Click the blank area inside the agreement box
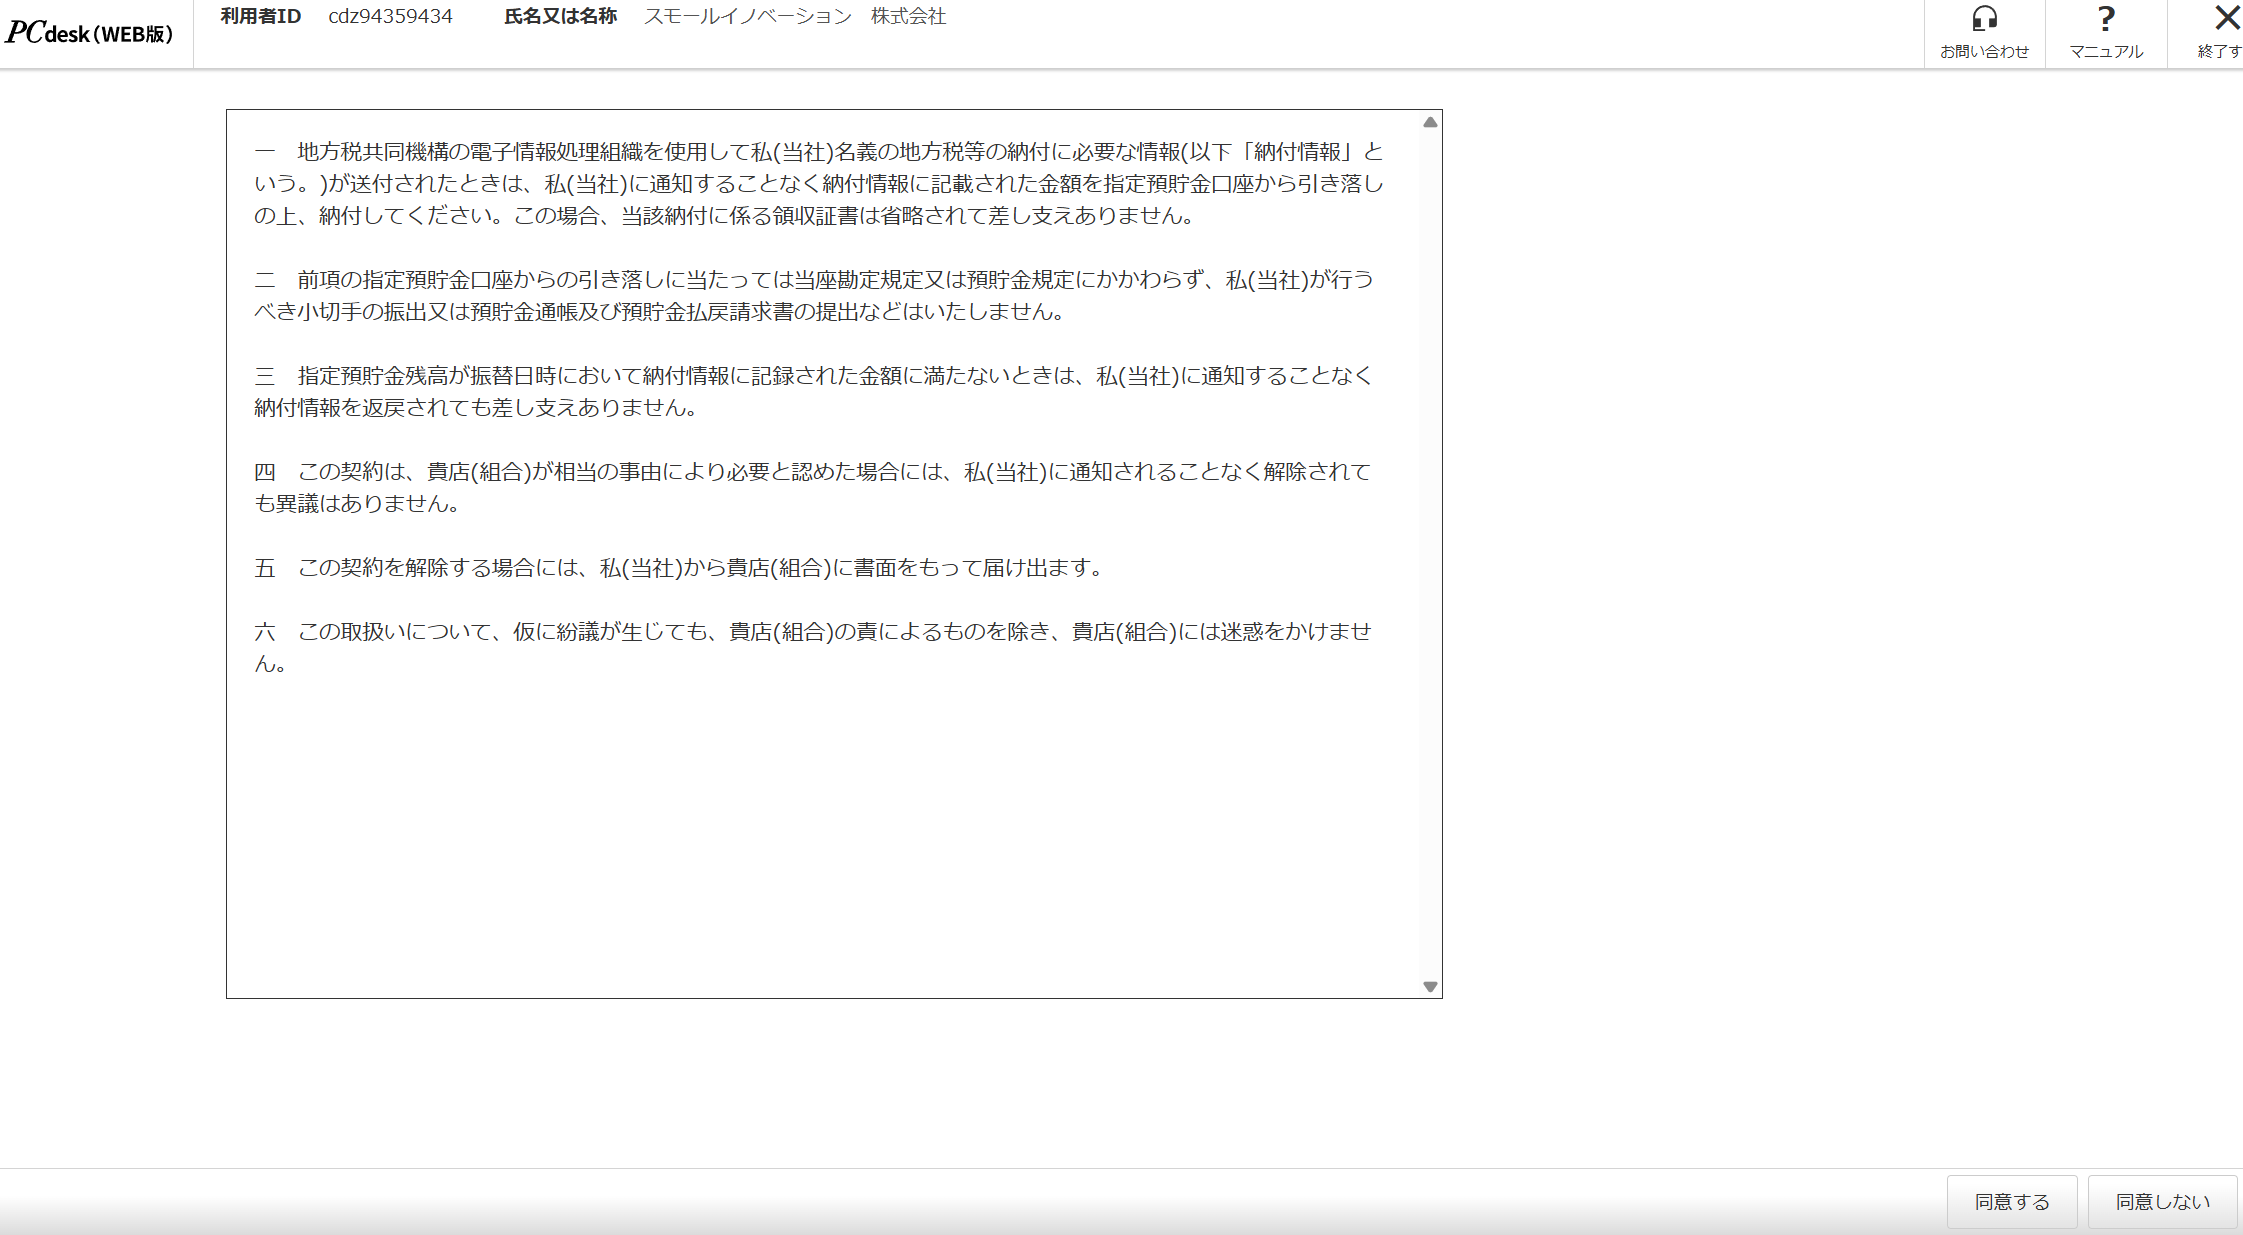The height and width of the screenshot is (1235, 2243). coord(820,840)
